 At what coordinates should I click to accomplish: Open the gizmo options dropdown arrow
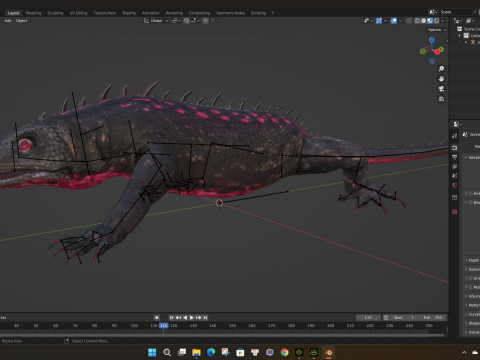pos(385,21)
